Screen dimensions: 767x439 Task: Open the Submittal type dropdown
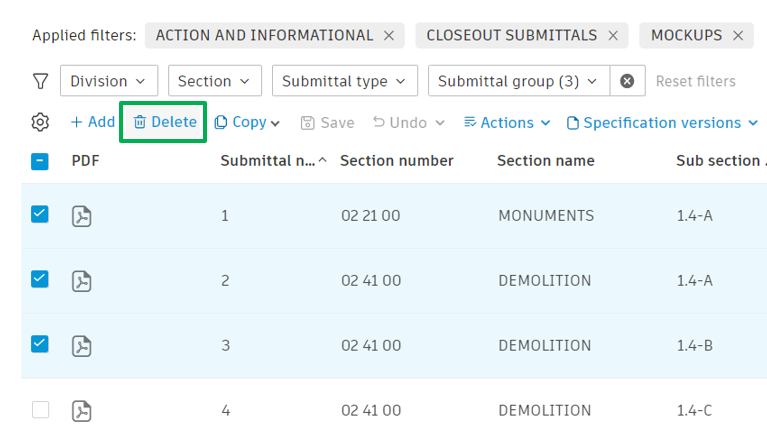point(344,81)
